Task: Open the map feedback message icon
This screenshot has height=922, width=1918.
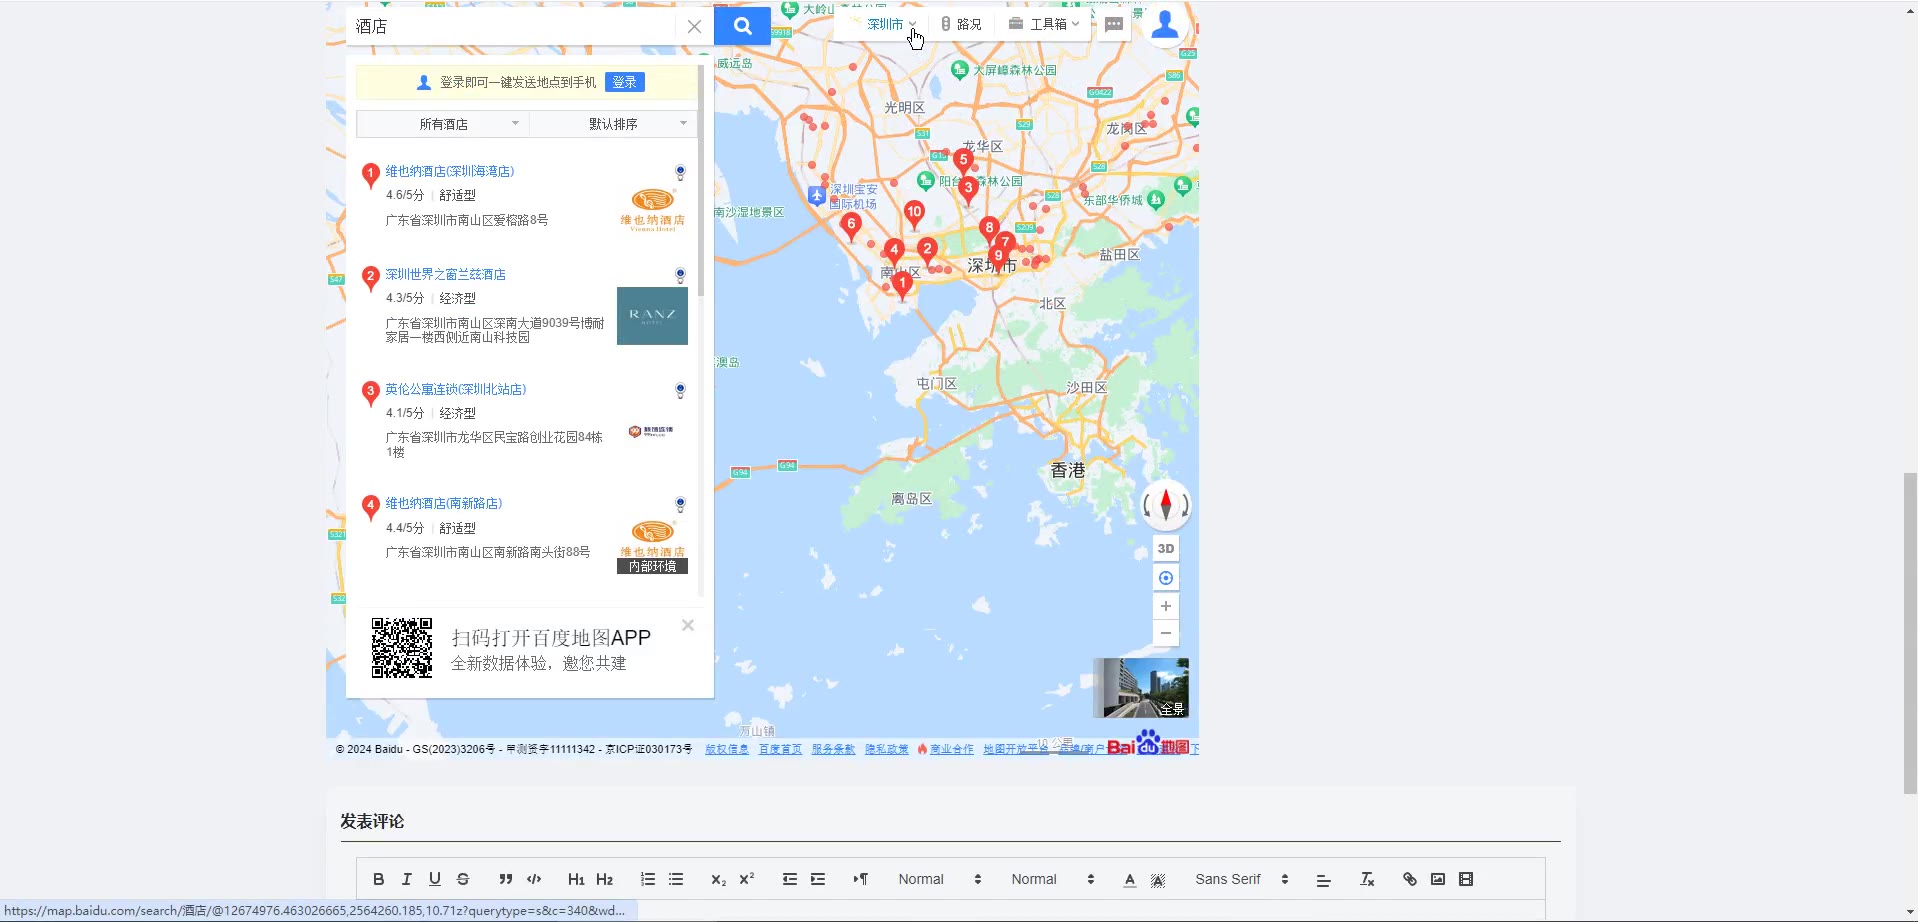Action: [x=1114, y=25]
